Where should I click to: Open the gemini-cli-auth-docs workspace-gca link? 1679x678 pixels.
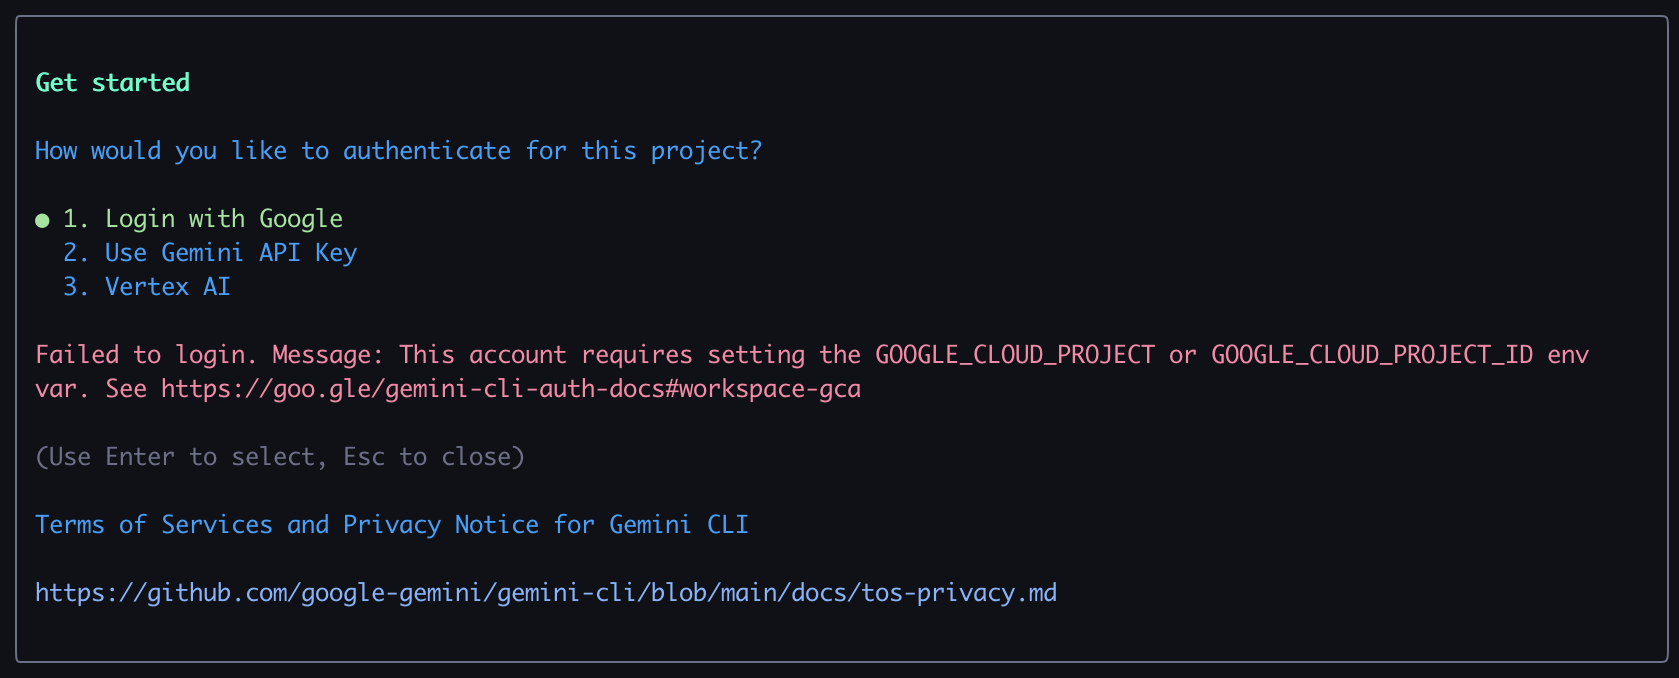pyautogui.click(x=511, y=389)
